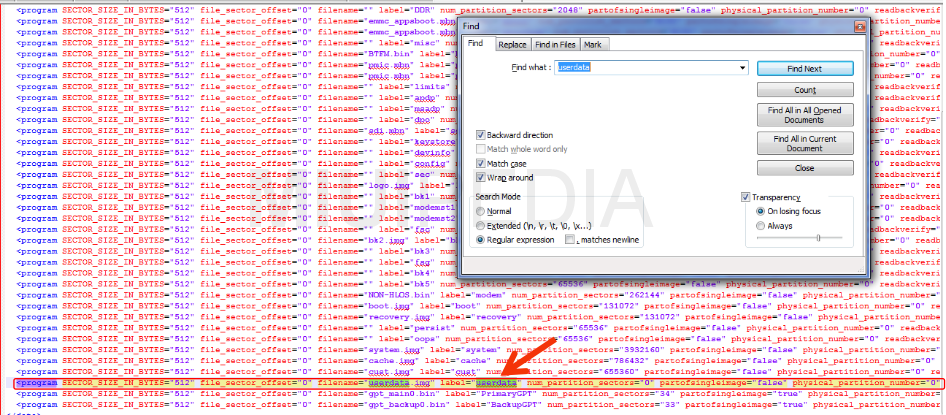The width and height of the screenshot is (946, 415).
Task: Open the Find in Files tab
Action: [555, 45]
